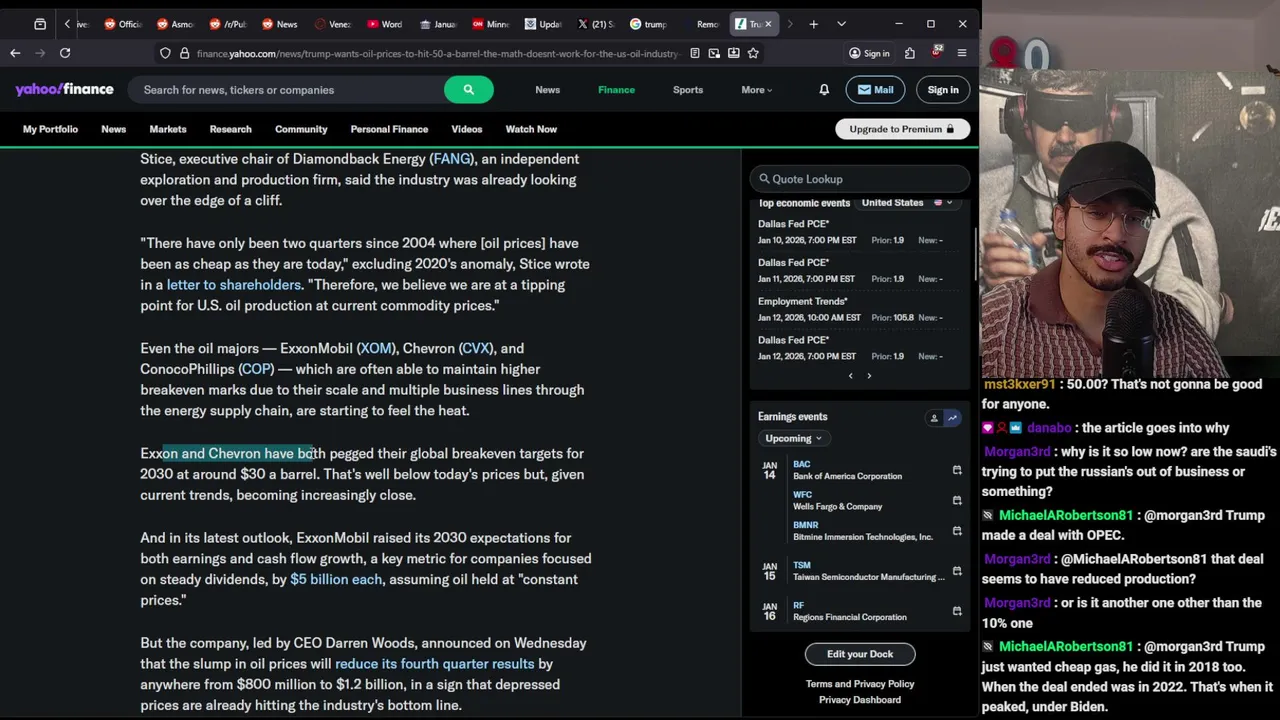Open the list-all-tabs chevron
Screen dimensions: 1280x720
pos(841,24)
